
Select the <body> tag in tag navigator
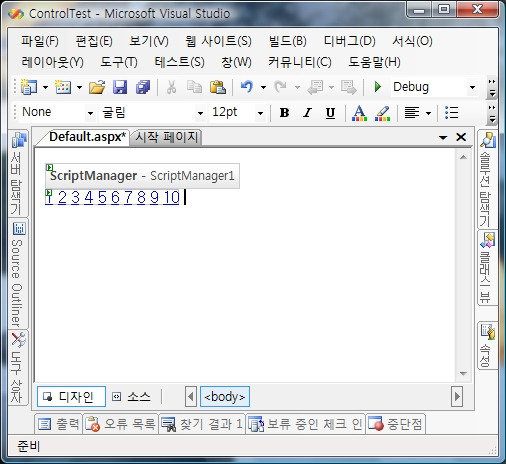click(225, 397)
